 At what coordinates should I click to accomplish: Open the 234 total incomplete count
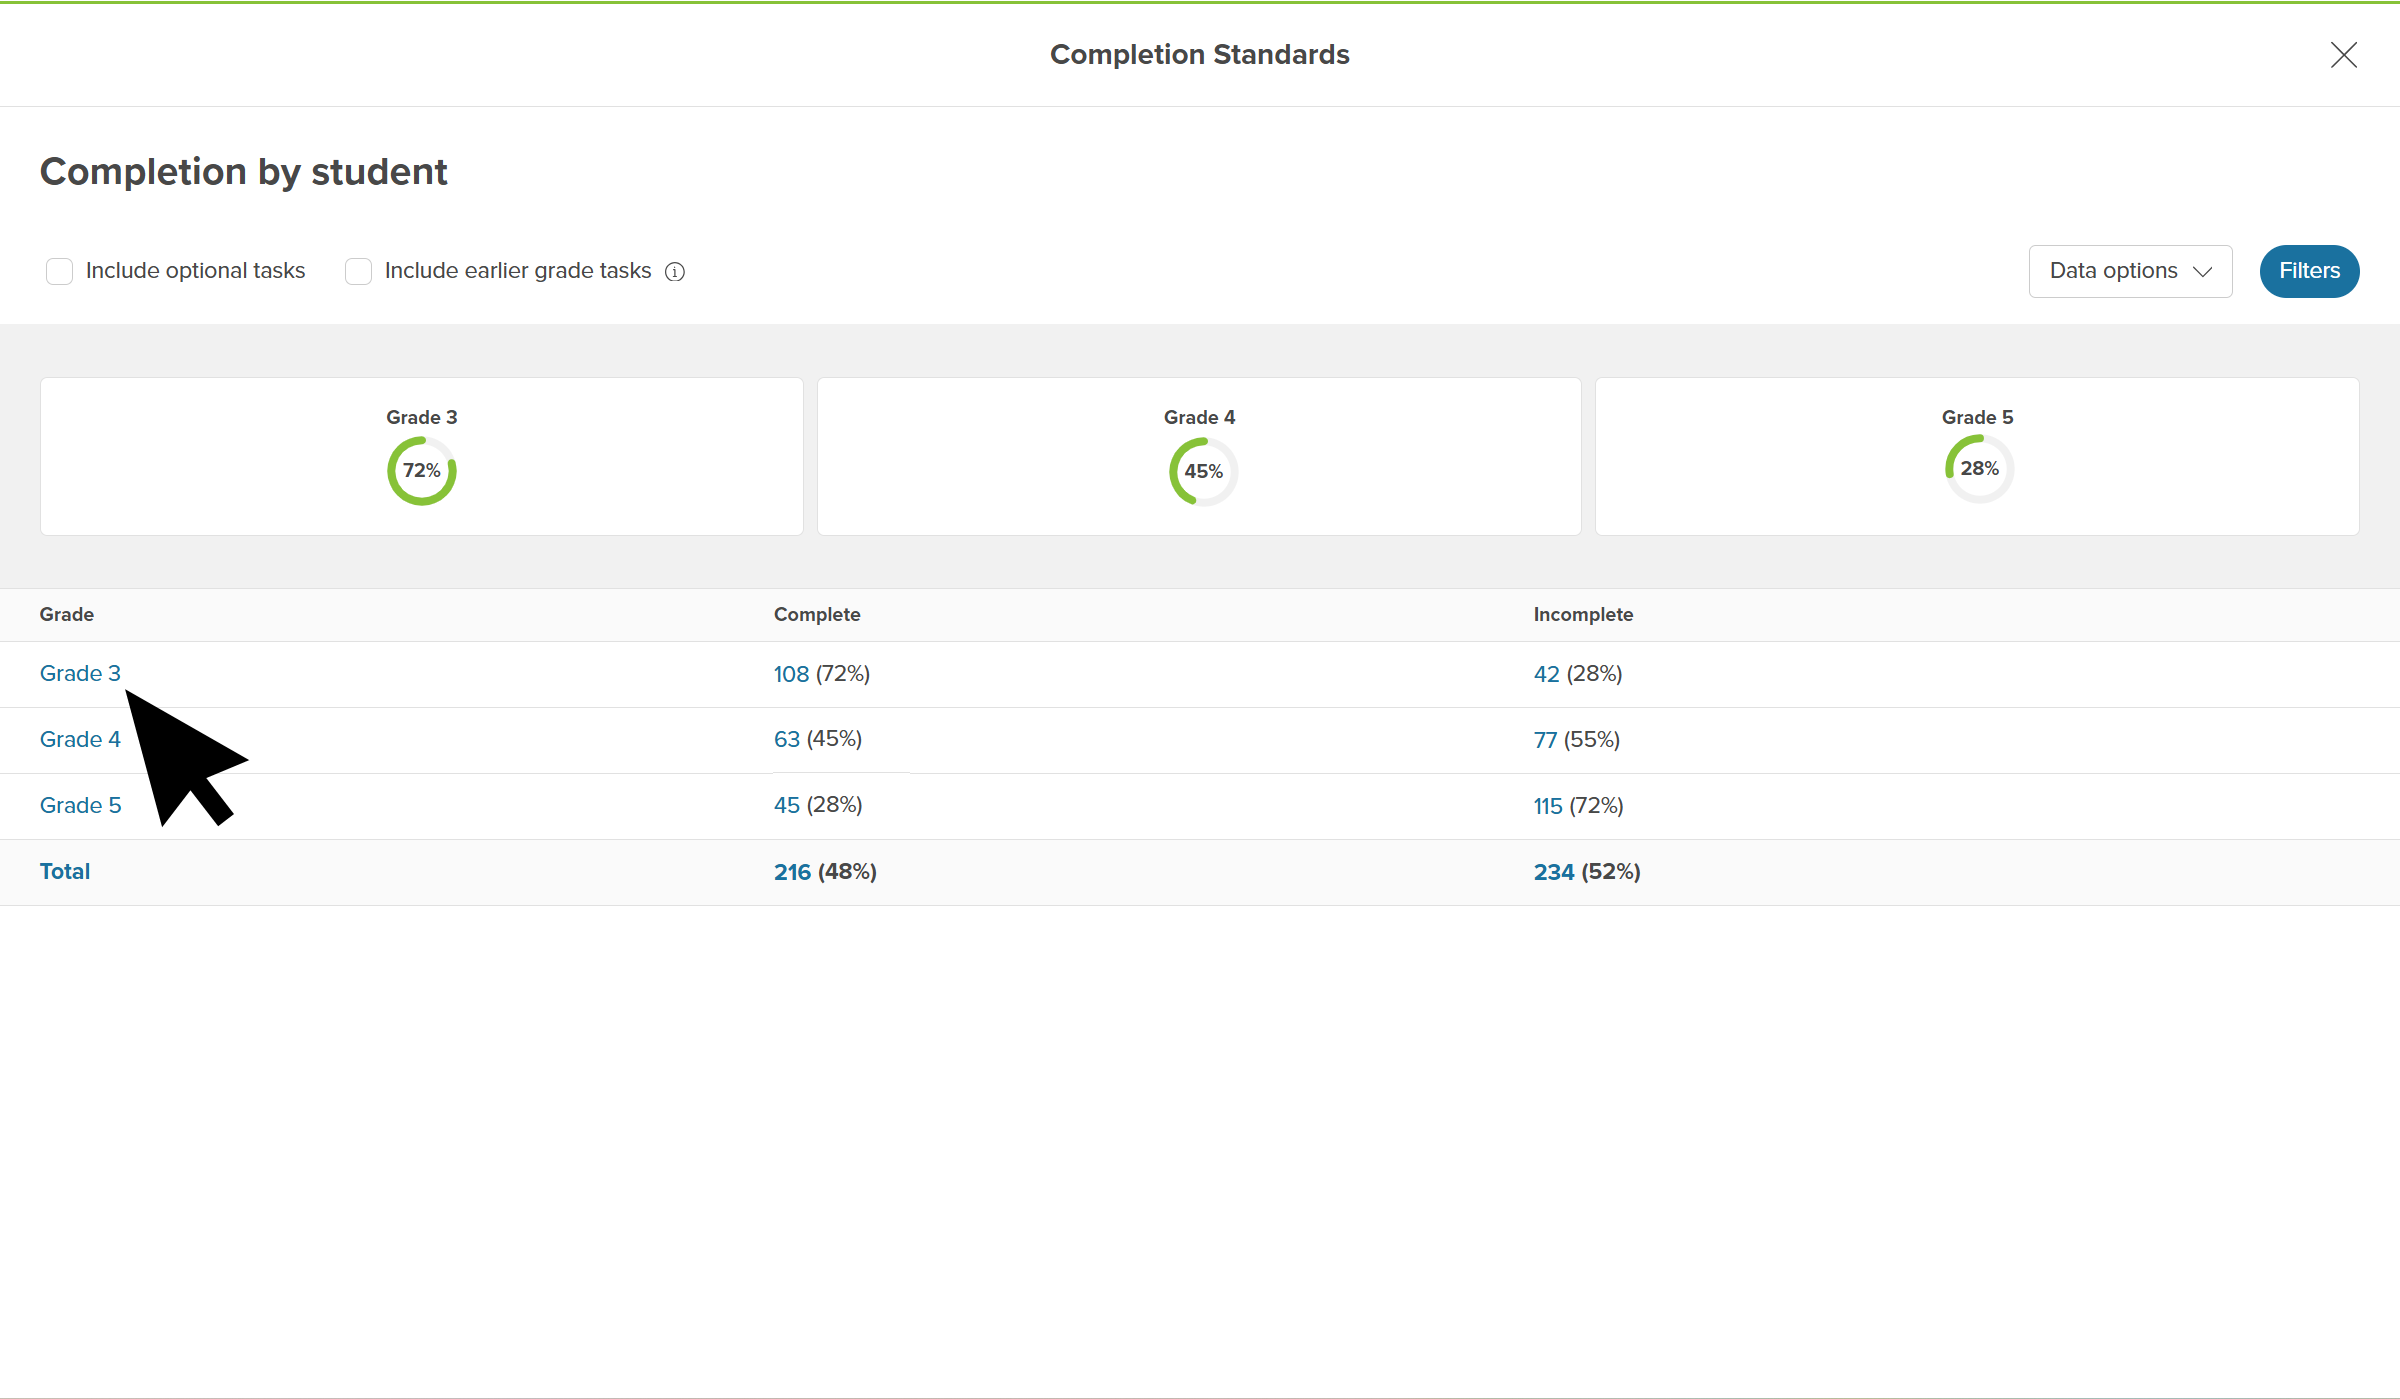pyautogui.click(x=1553, y=873)
